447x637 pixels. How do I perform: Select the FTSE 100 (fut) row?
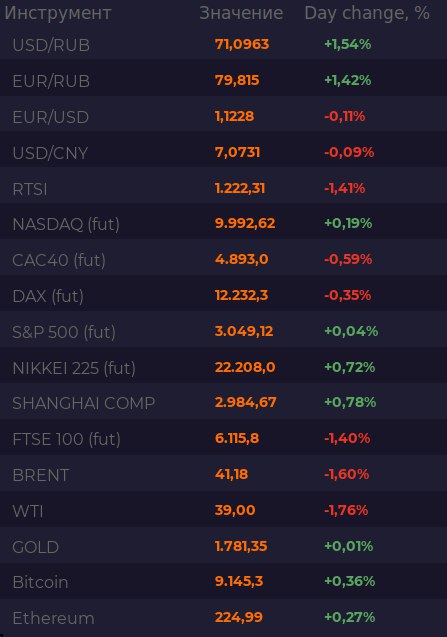point(224,439)
